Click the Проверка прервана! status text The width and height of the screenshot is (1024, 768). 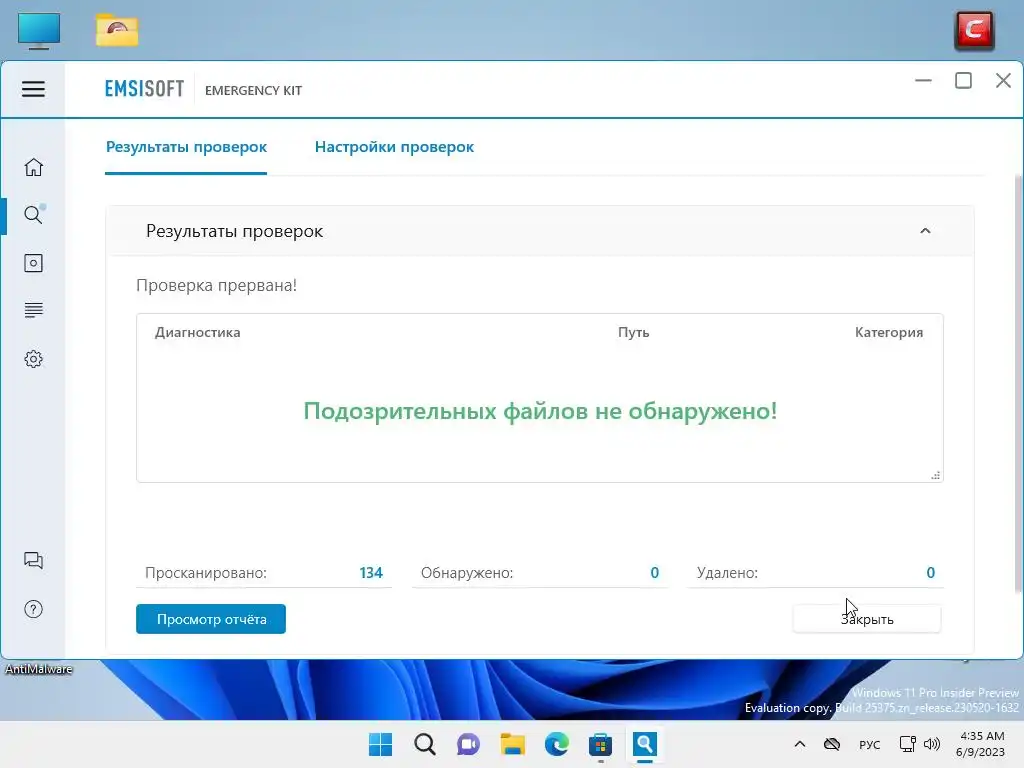pos(216,285)
